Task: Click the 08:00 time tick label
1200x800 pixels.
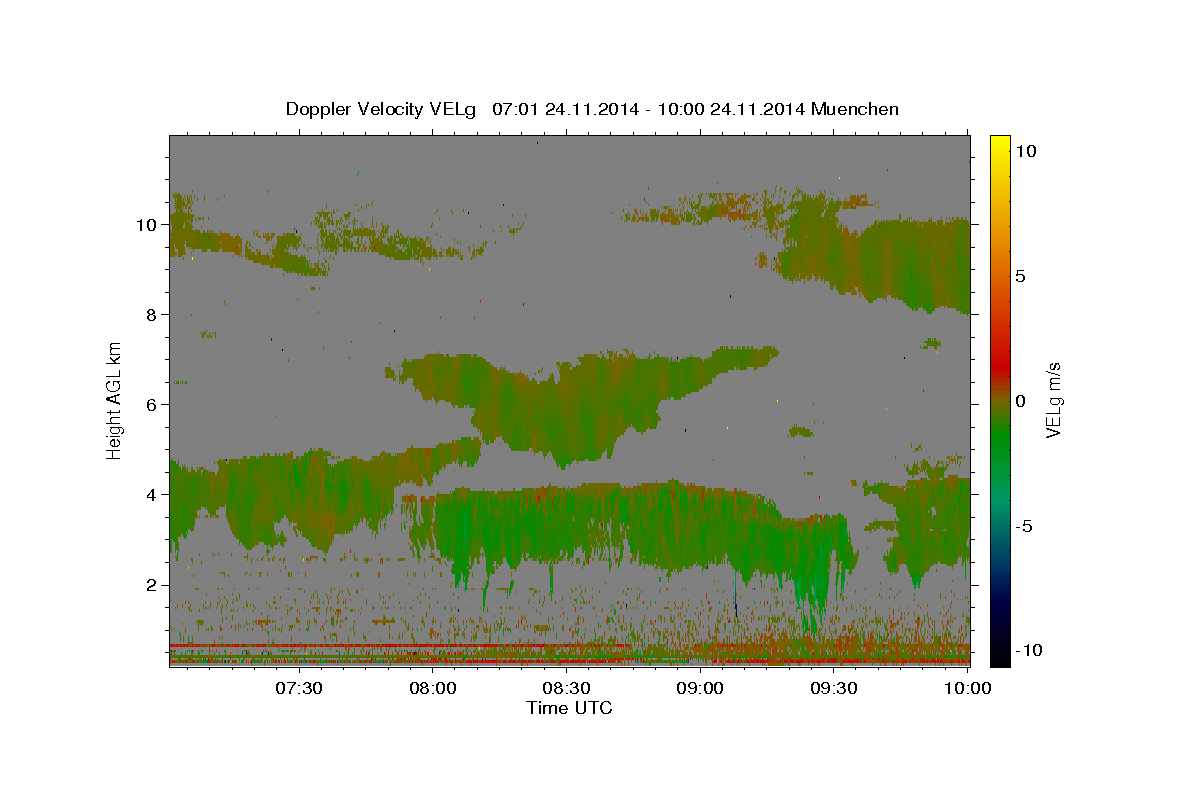Action: point(433,688)
